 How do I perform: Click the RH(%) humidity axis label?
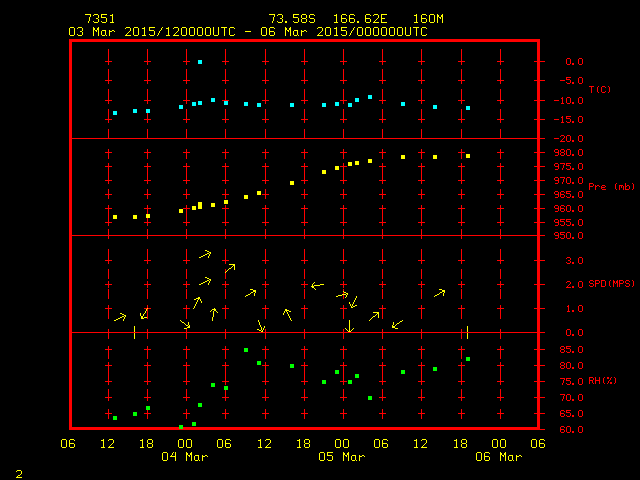(601, 381)
